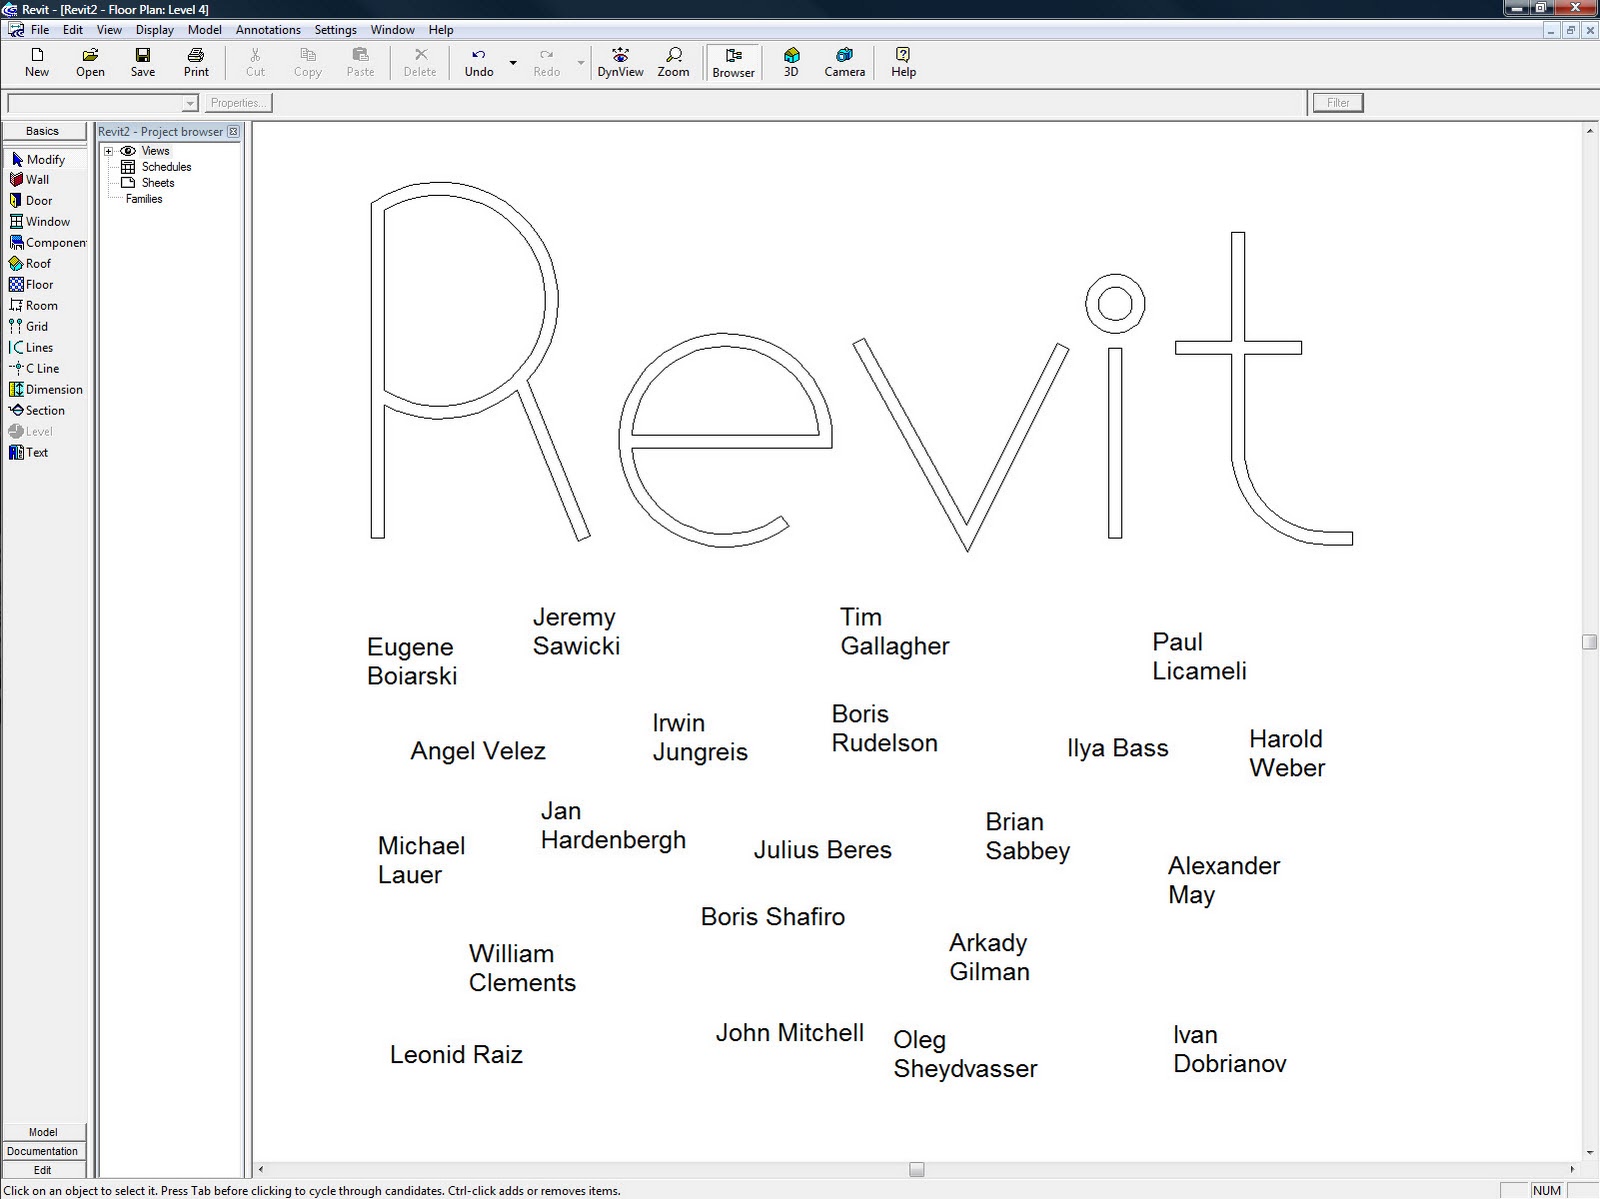The height and width of the screenshot is (1199, 1600).
Task: Select Families in the project browser
Action: pyautogui.click(x=144, y=199)
